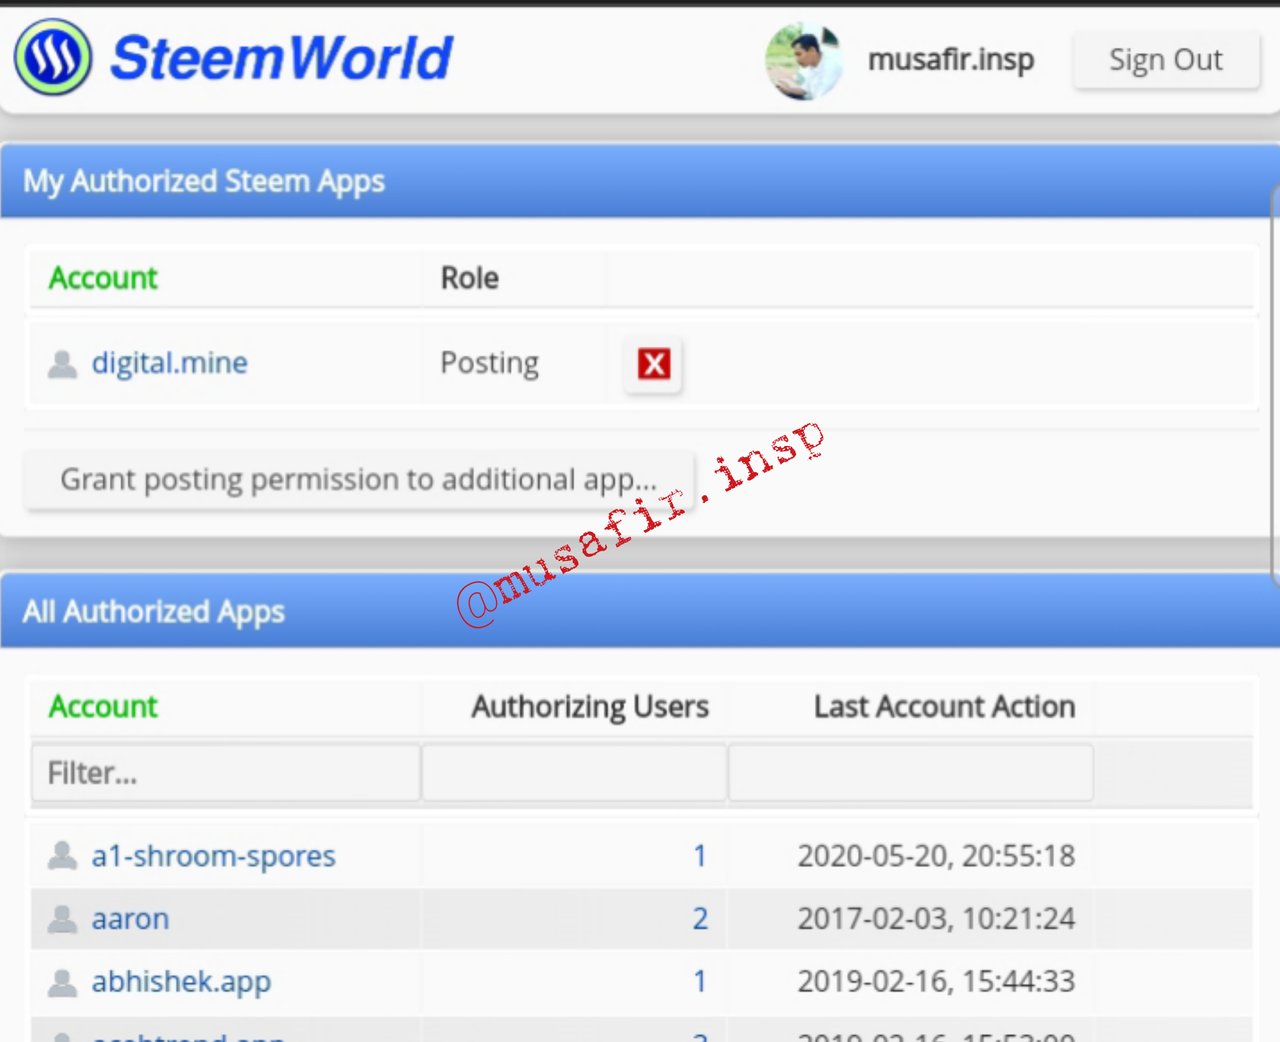Open musafir.insp profile avatar

point(803,61)
